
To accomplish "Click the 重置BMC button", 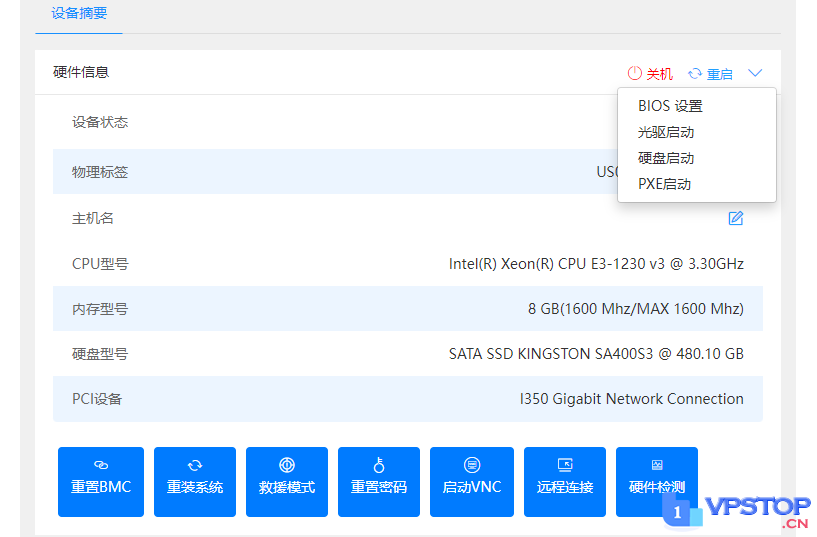I will point(101,482).
